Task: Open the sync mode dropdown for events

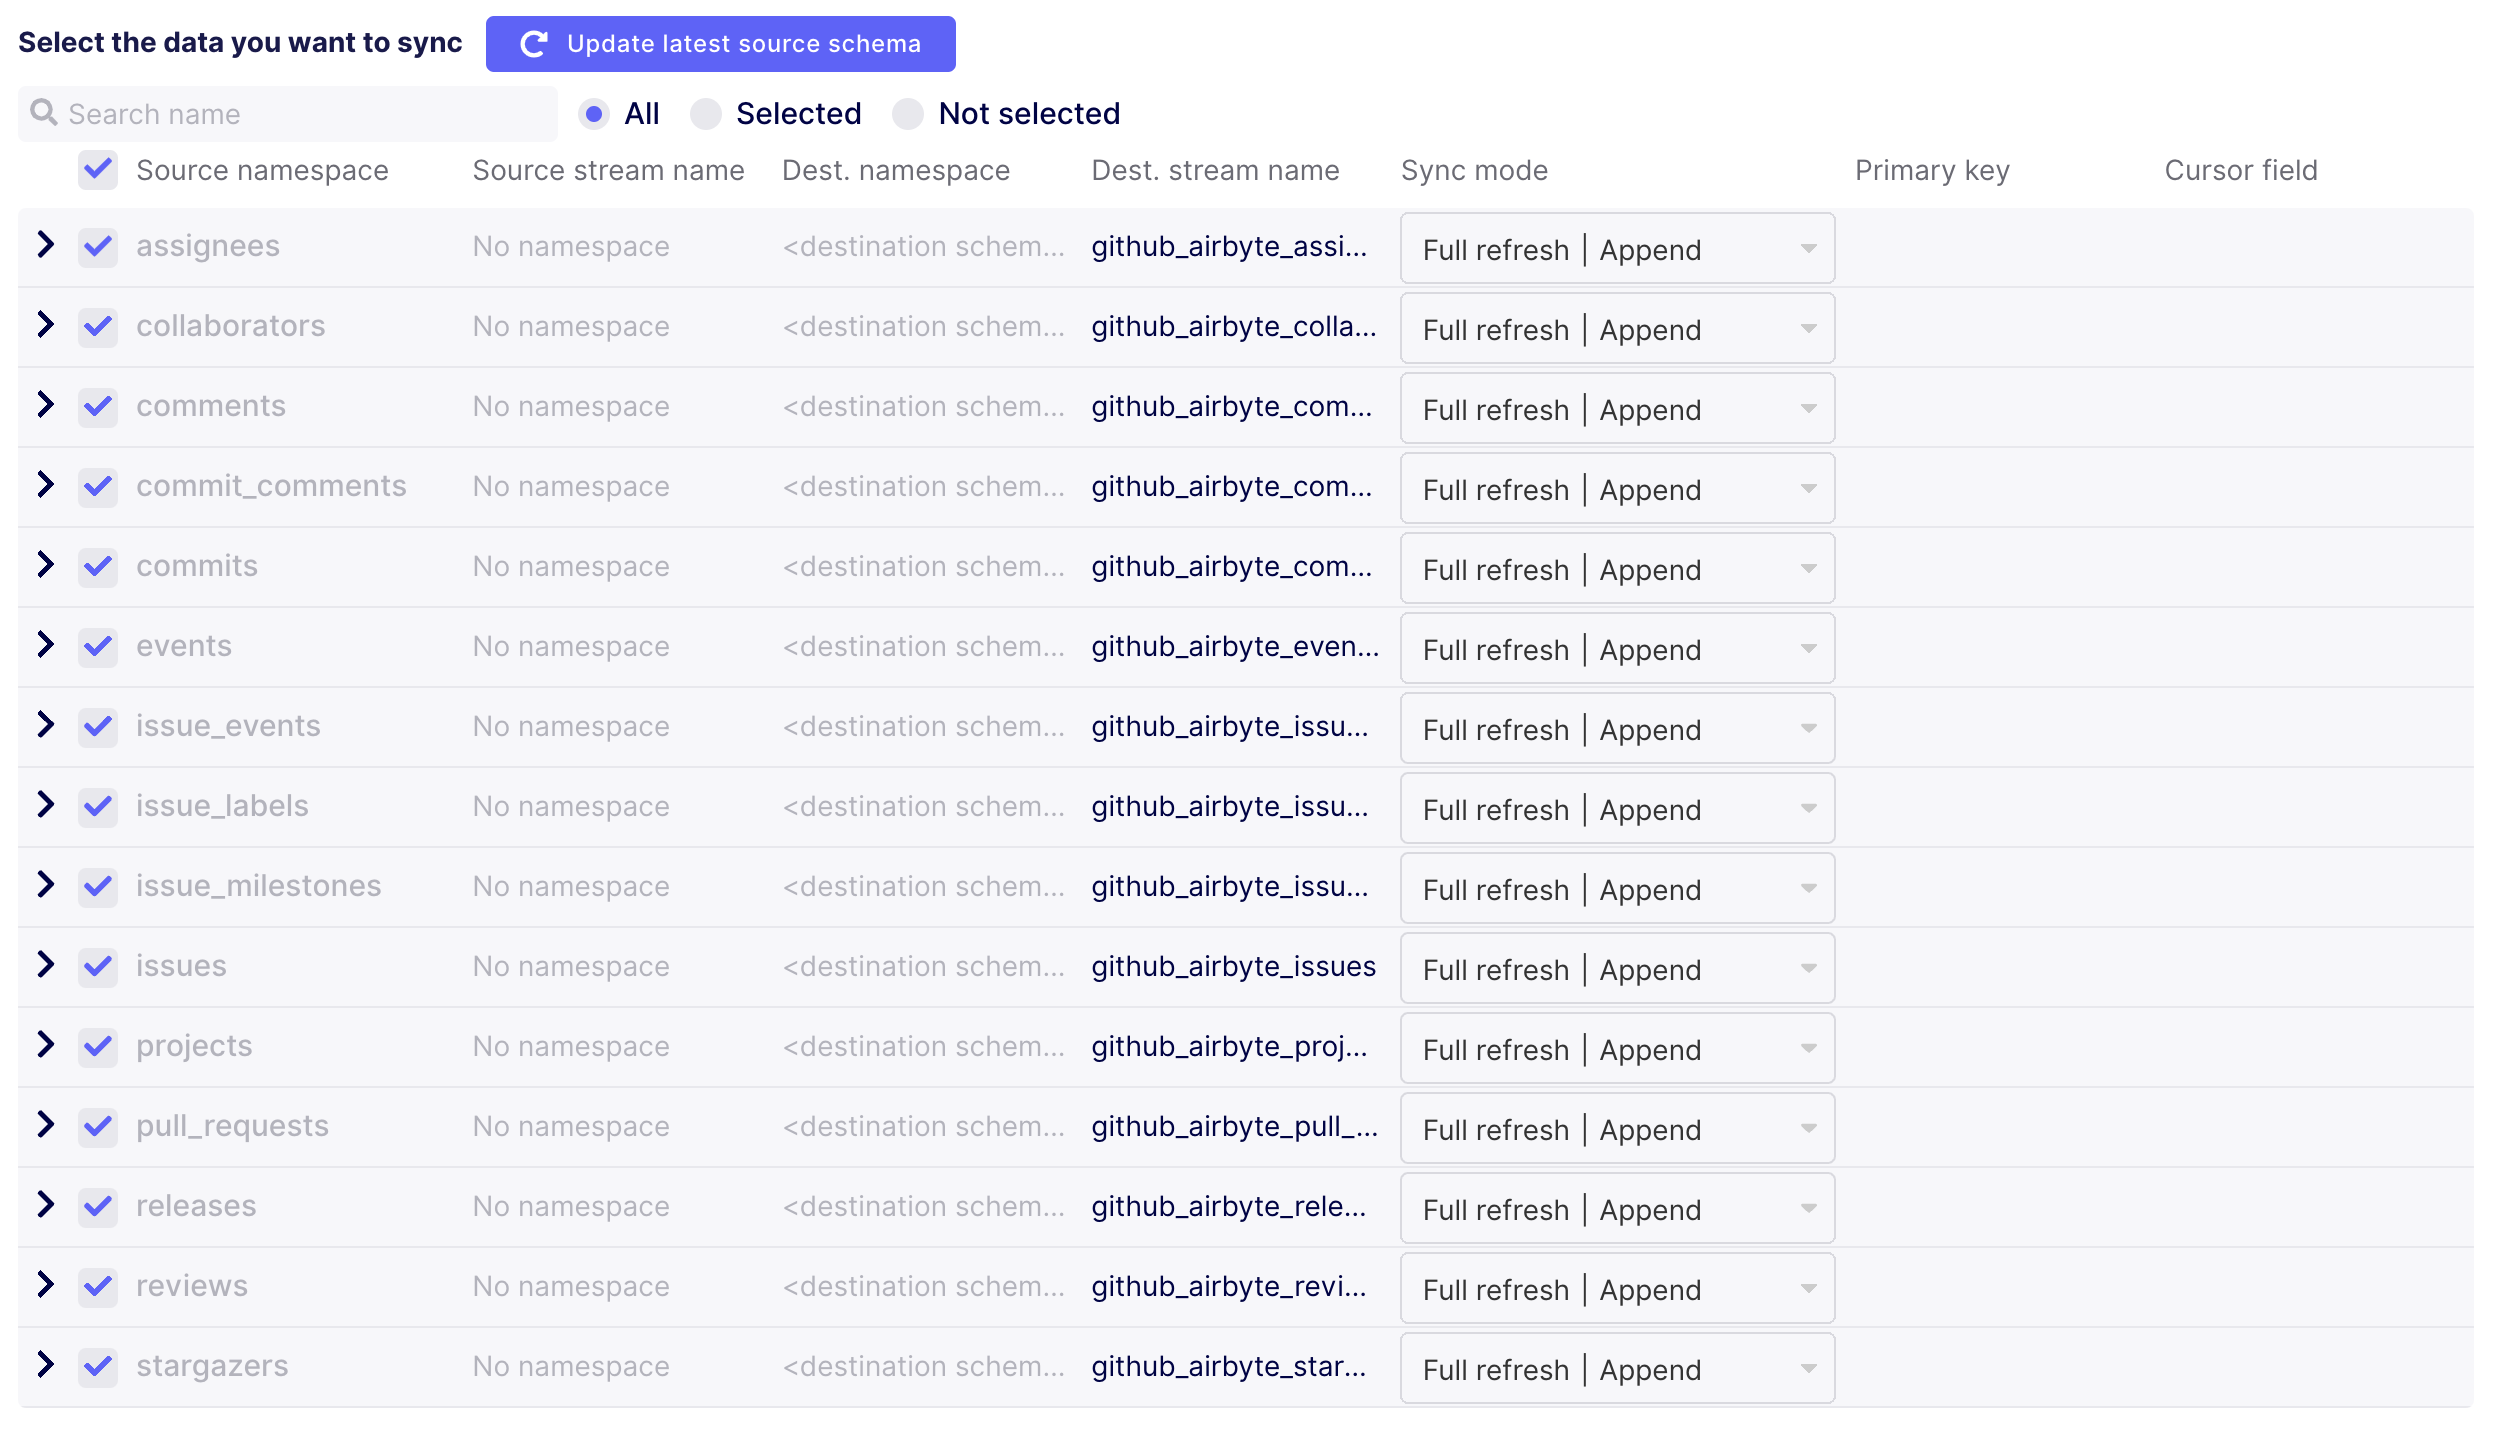Action: [1616, 648]
